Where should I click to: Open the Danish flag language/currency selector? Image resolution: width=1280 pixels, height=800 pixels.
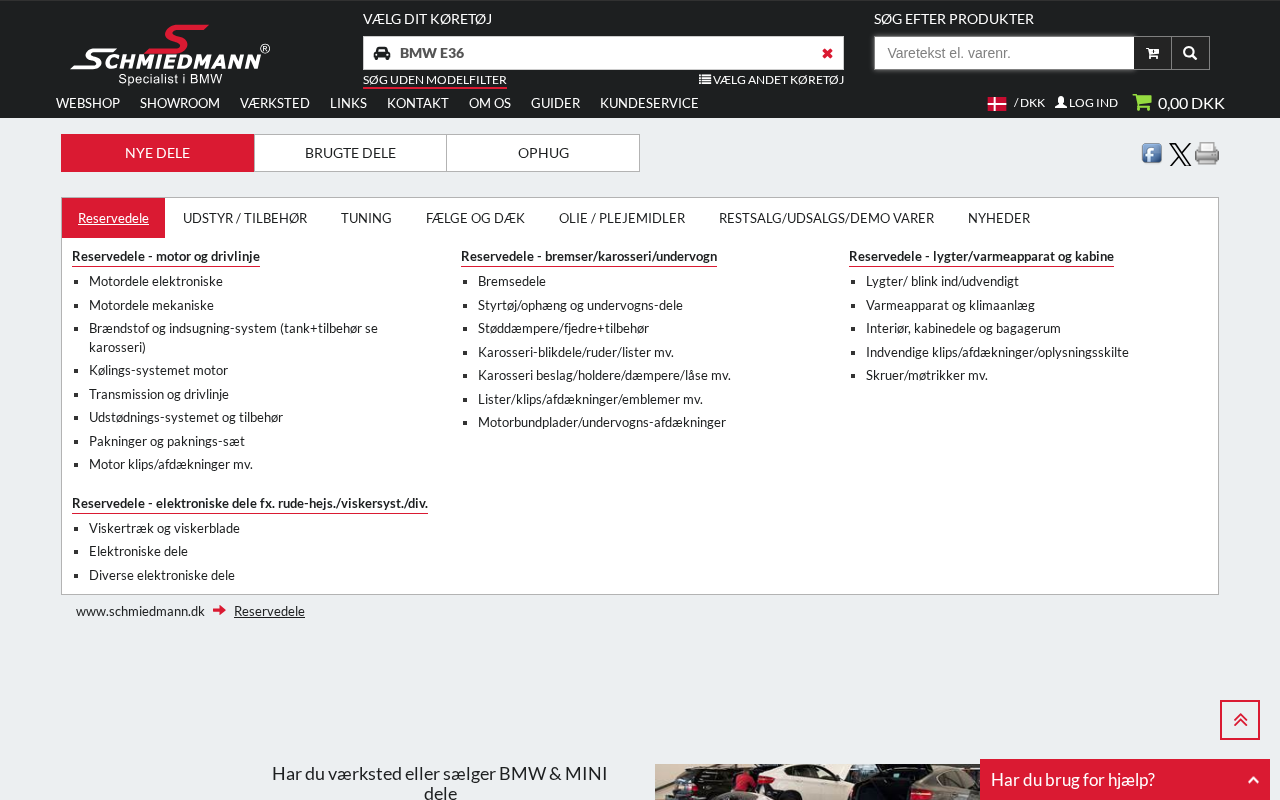[x=1015, y=103]
